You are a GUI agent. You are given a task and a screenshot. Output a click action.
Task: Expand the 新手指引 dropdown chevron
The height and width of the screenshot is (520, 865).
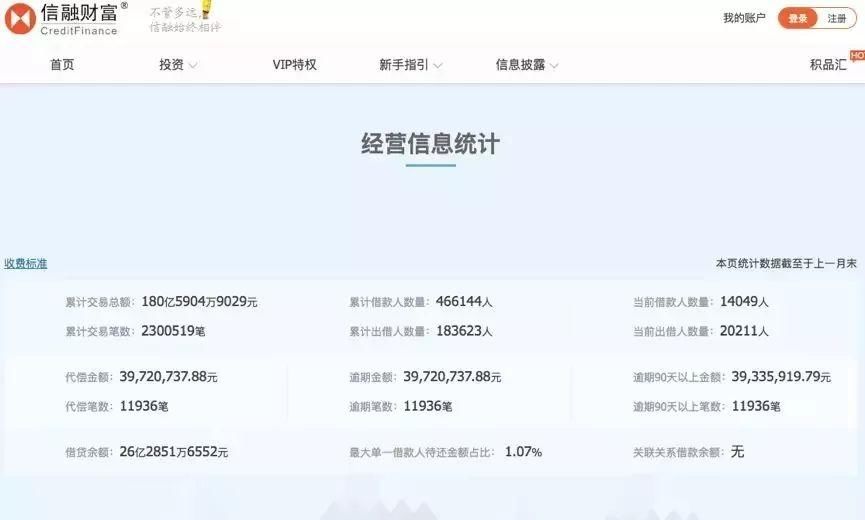[438, 66]
